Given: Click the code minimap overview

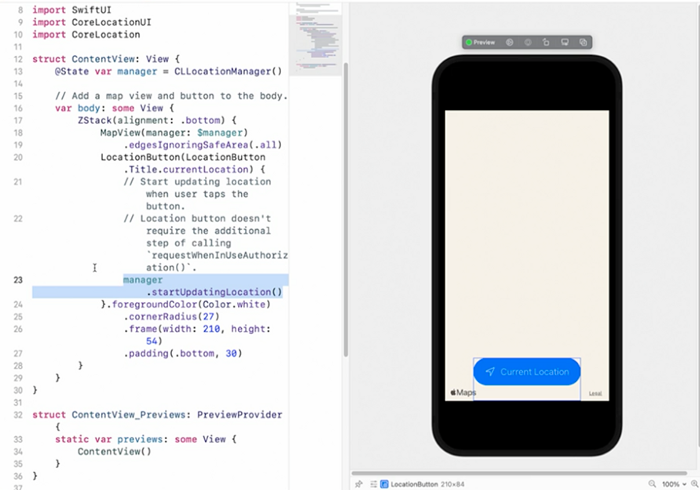Looking at the screenshot, I should (x=320, y=40).
